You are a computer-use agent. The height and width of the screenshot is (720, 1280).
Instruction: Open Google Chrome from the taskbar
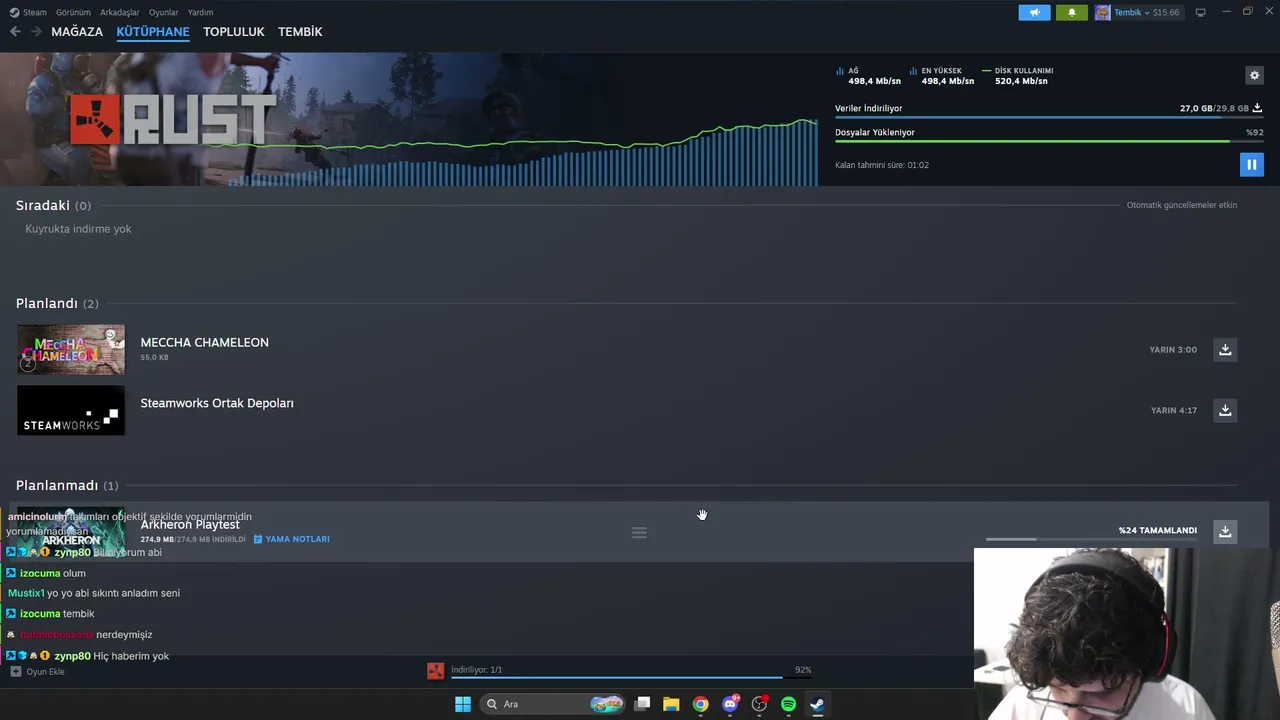point(700,704)
